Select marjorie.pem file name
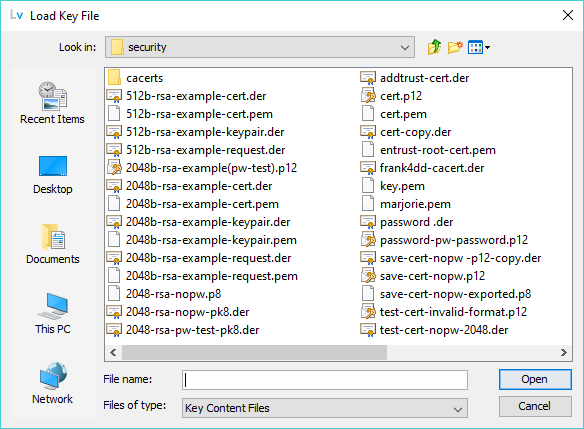The height and width of the screenshot is (429, 584). [415, 204]
